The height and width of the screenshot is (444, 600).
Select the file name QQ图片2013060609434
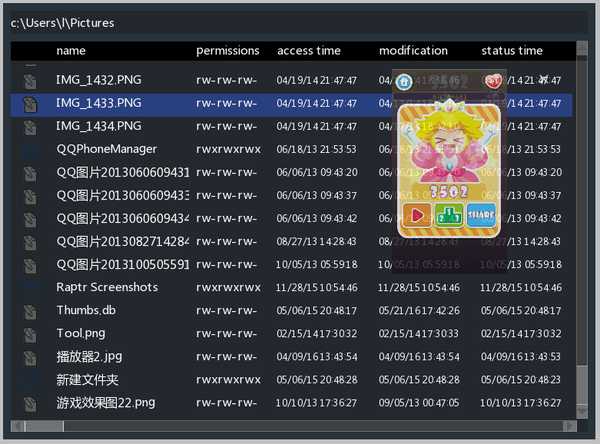coord(122,219)
